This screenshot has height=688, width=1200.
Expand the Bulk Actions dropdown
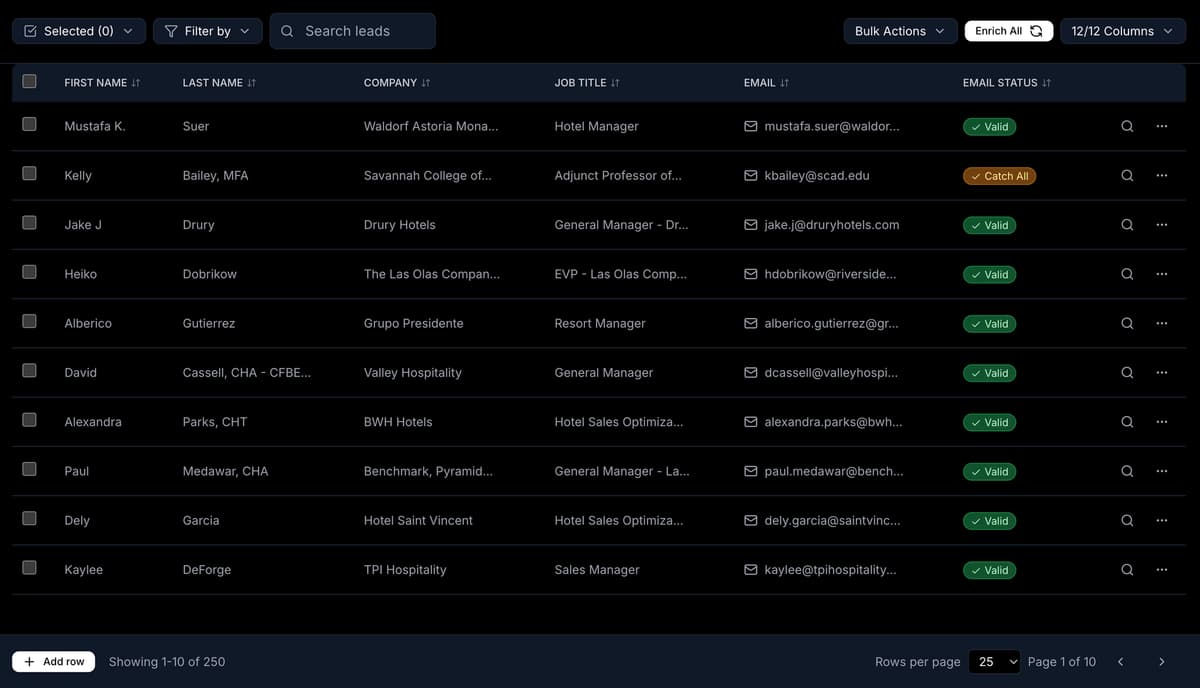point(899,31)
